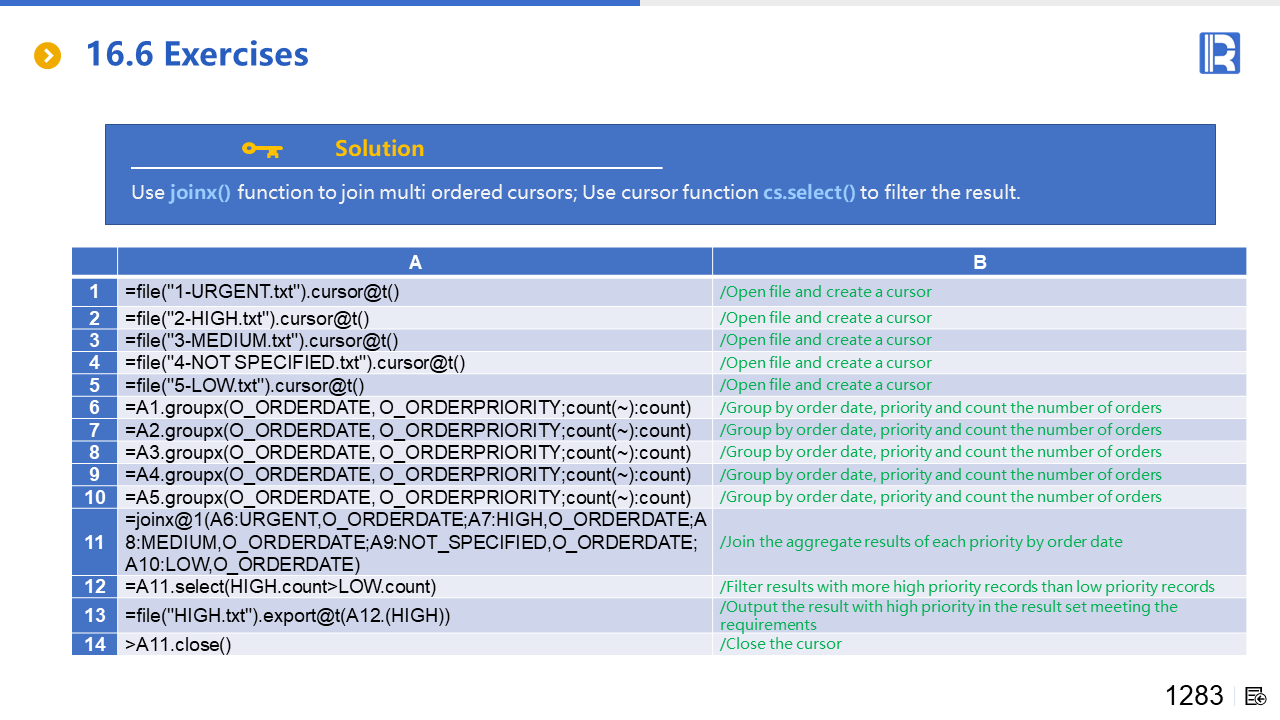Select column B header of the table
The height and width of the screenshot is (720, 1280).
979,262
